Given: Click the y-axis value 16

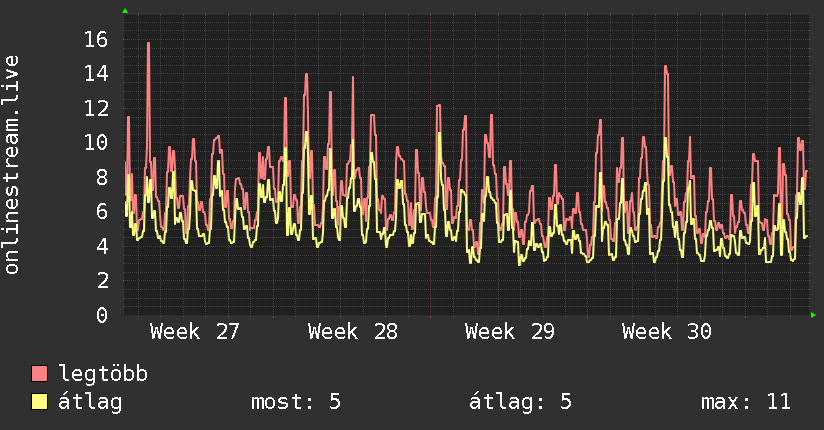Looking at the screenshot, I should pyautogui.click(x=96, y=39).
